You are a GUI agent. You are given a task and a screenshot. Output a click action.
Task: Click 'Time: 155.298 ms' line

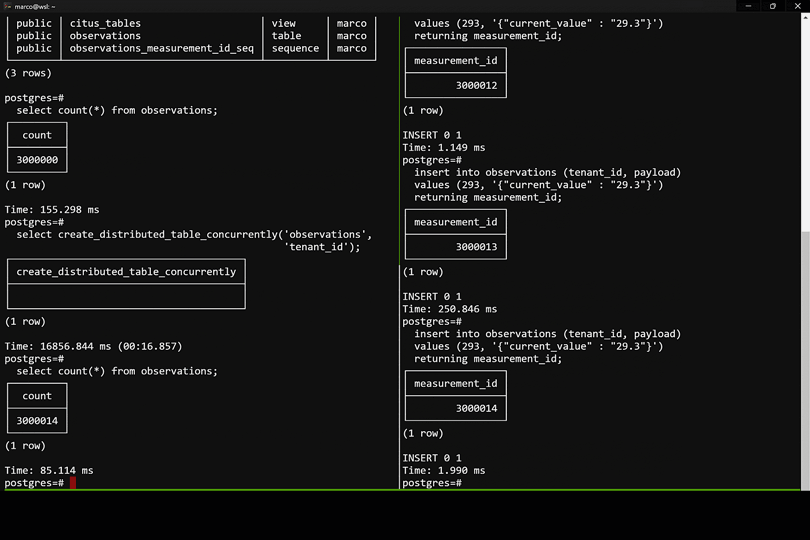coord(52,209)
